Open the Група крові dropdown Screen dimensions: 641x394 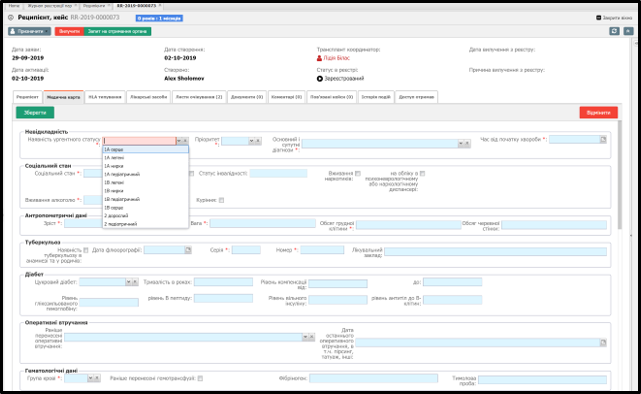click(x=91, y=378)
